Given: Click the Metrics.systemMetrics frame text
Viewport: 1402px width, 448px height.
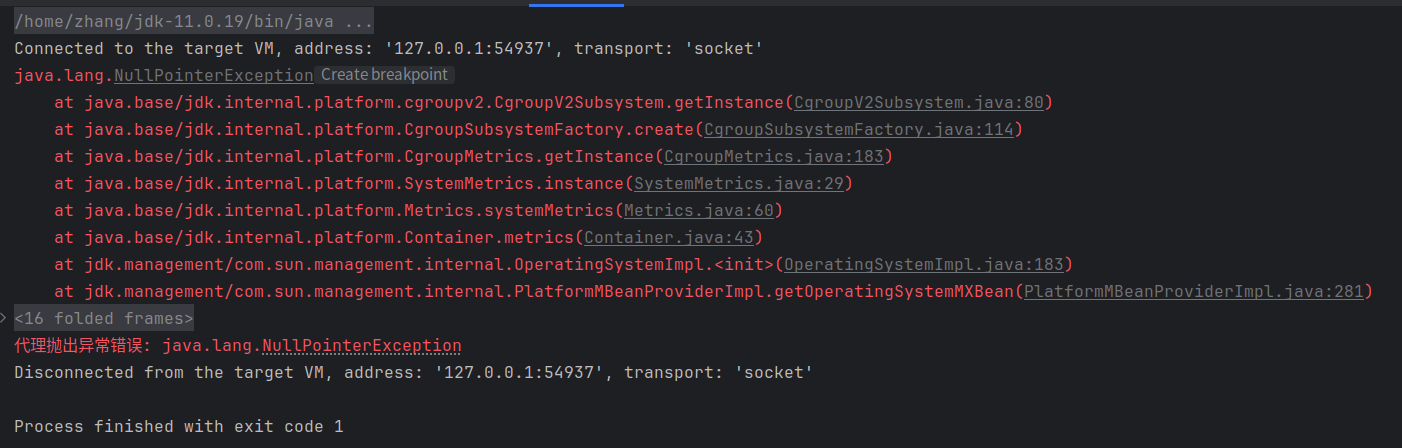Looking at the screenshot, I should coord(508,210).
